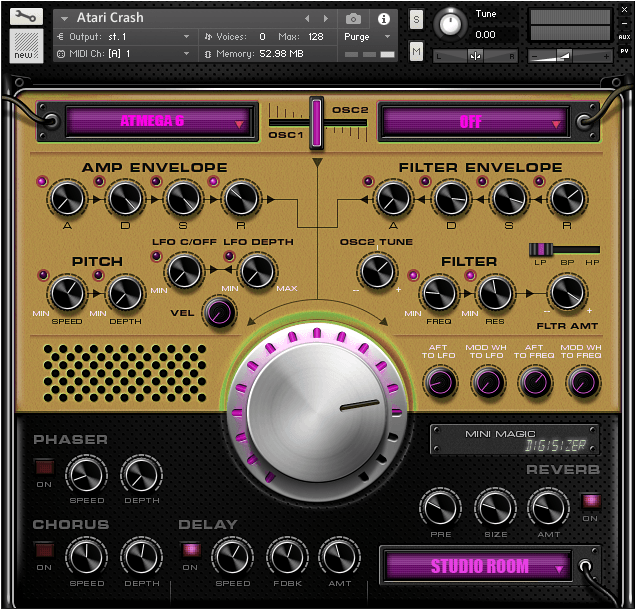635x609 pixels.
Task: Click the Pitch Speed knob
Action: 67,294
